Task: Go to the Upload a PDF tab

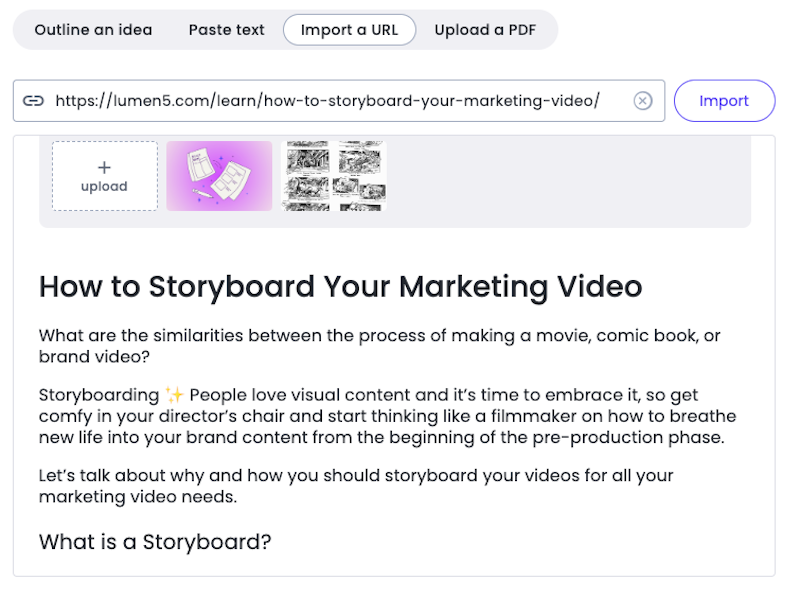Action: [x=485, y=30]
